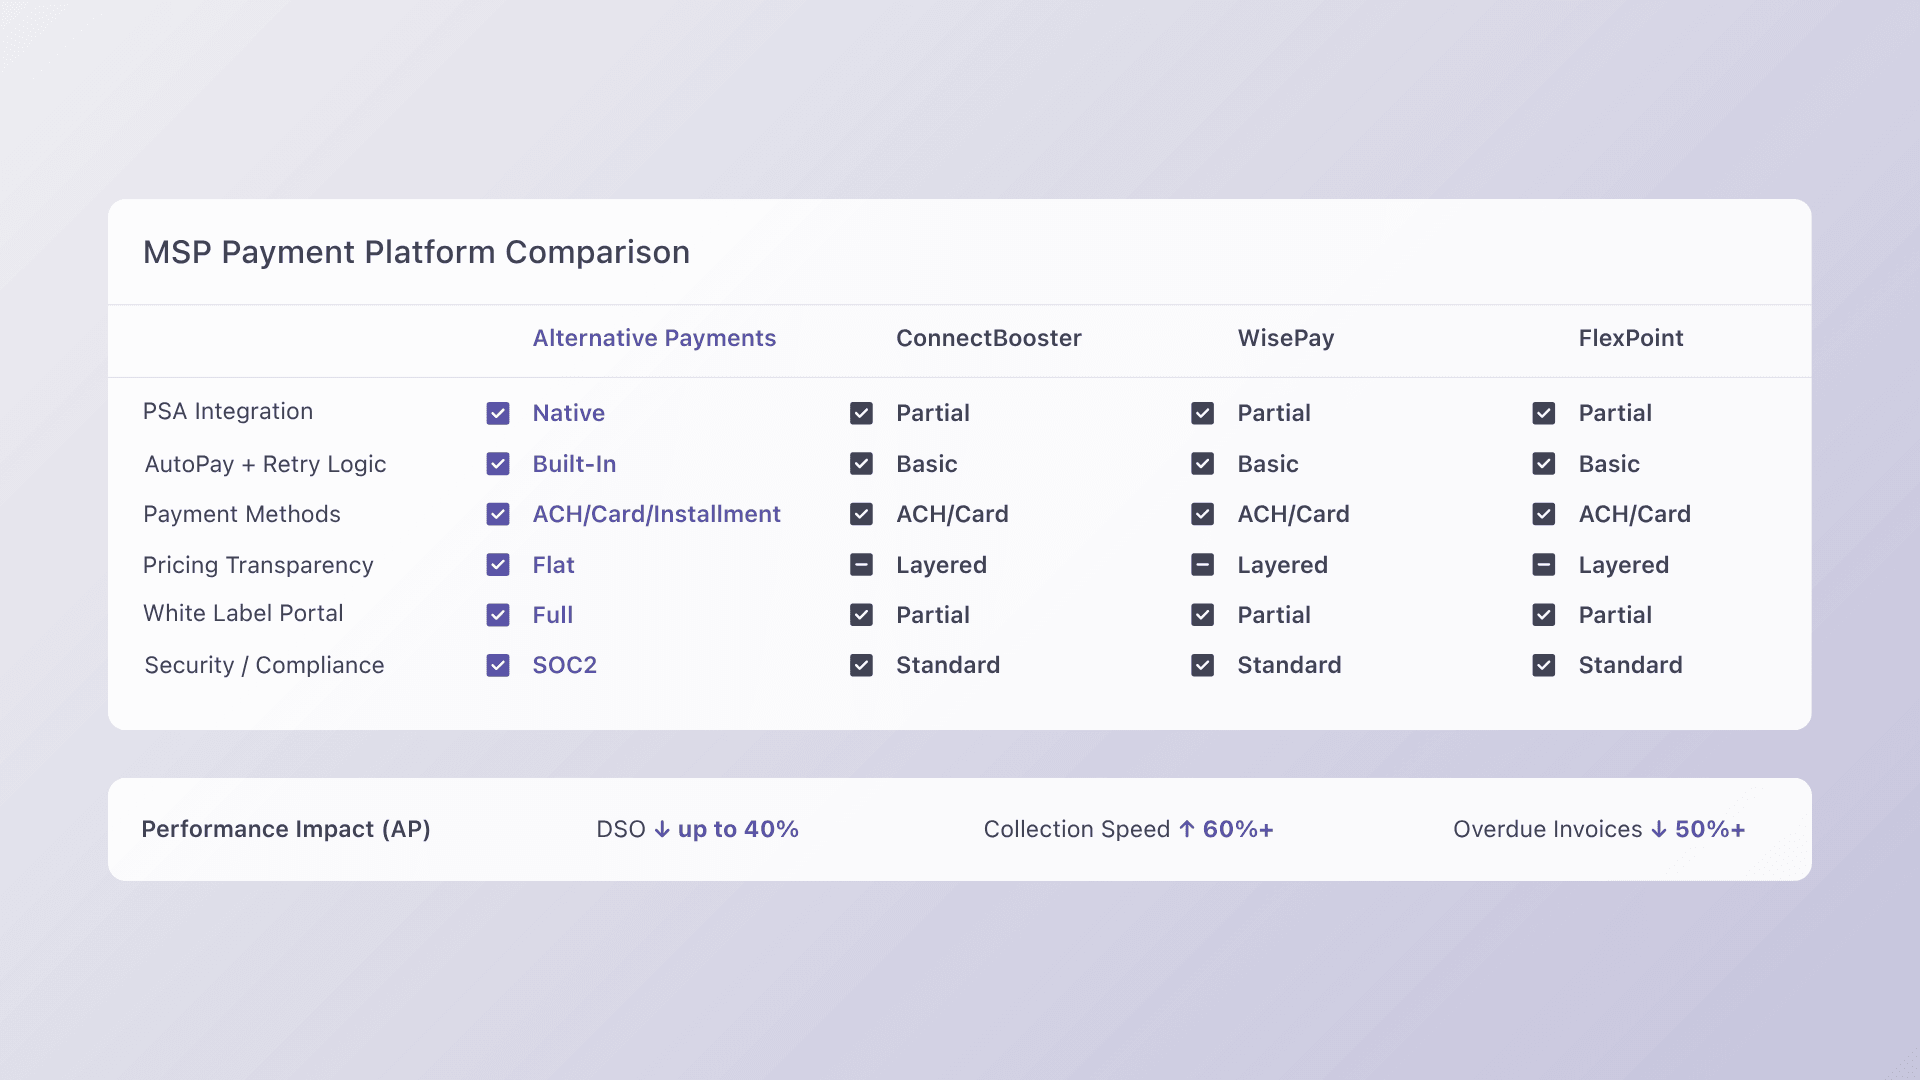Screen dimensions: 1920x1080
Task: Click the FlexPoint column header
Action: coord(1630,338)
